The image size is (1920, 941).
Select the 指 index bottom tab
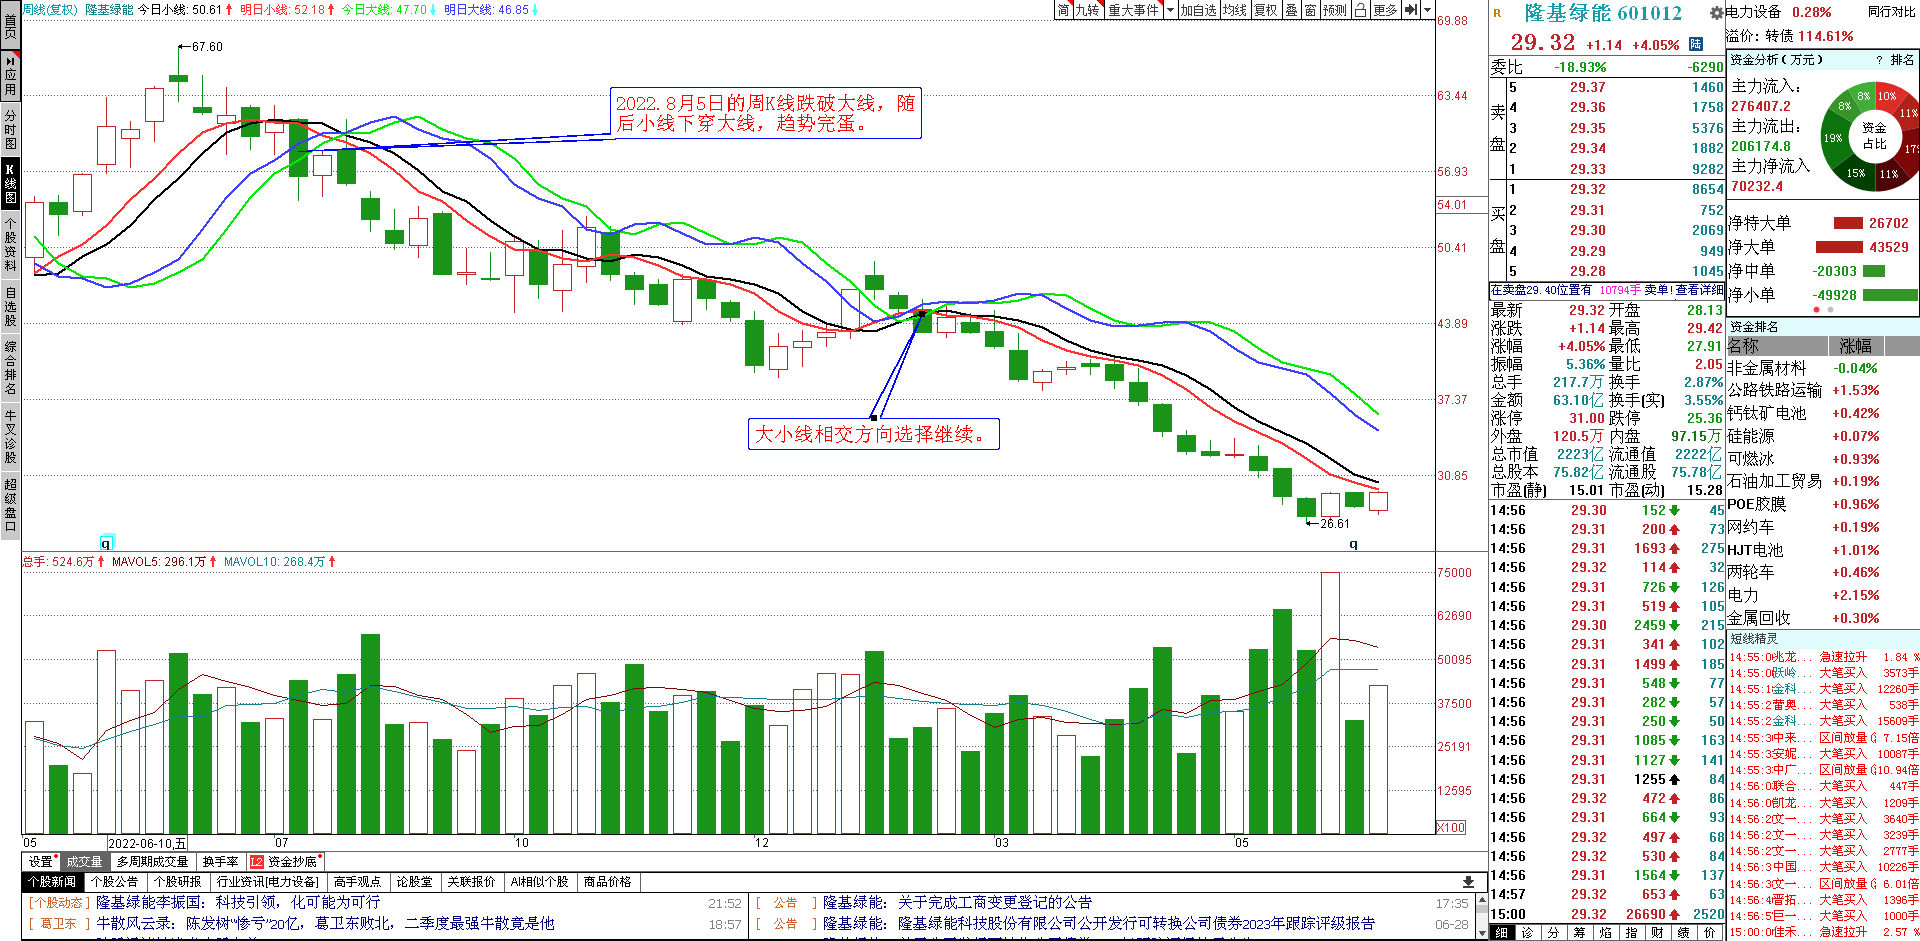tap(1631, 932)
